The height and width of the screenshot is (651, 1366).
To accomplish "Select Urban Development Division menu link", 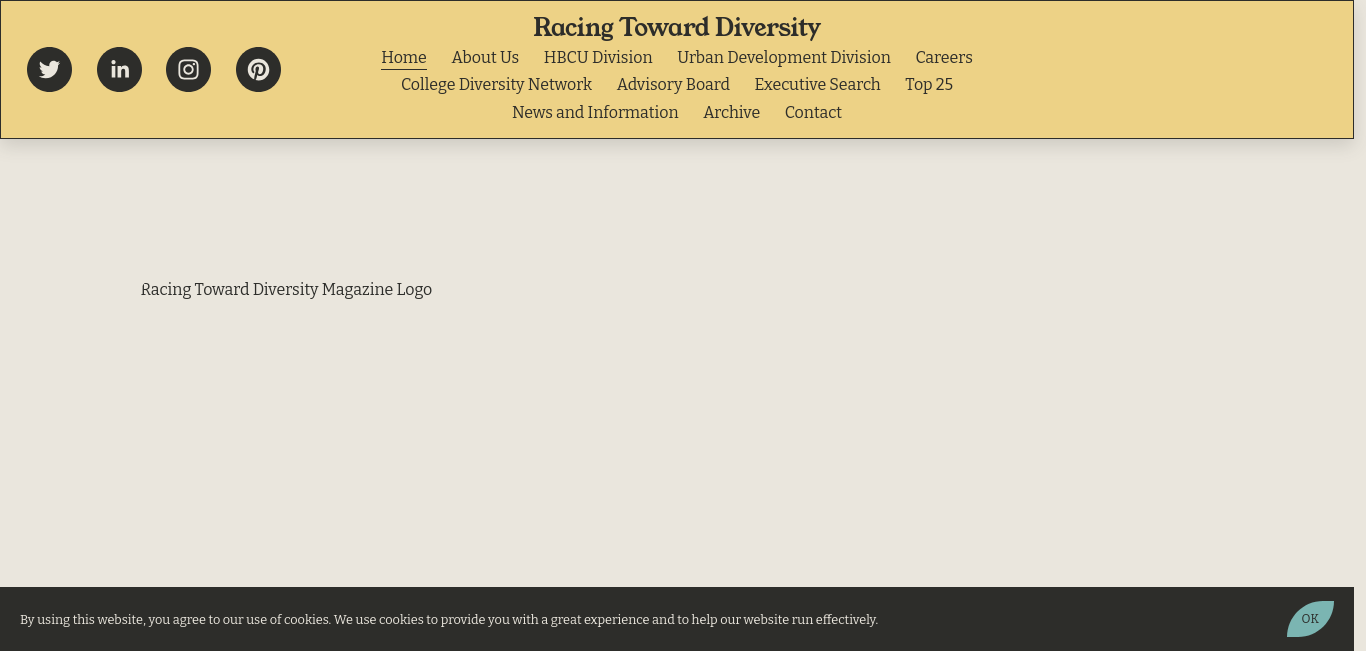I will 784,57.
